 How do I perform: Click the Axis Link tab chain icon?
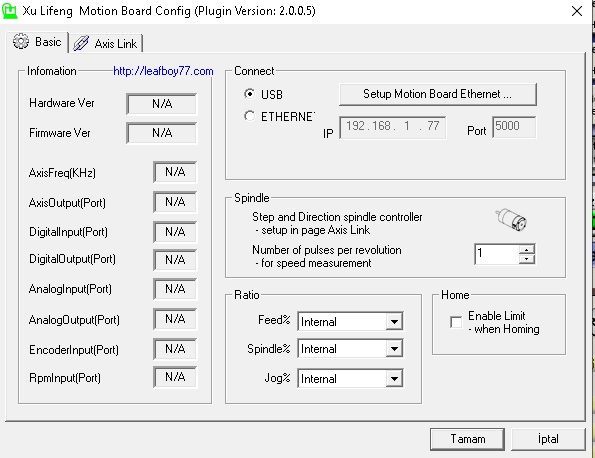point(81,43)
